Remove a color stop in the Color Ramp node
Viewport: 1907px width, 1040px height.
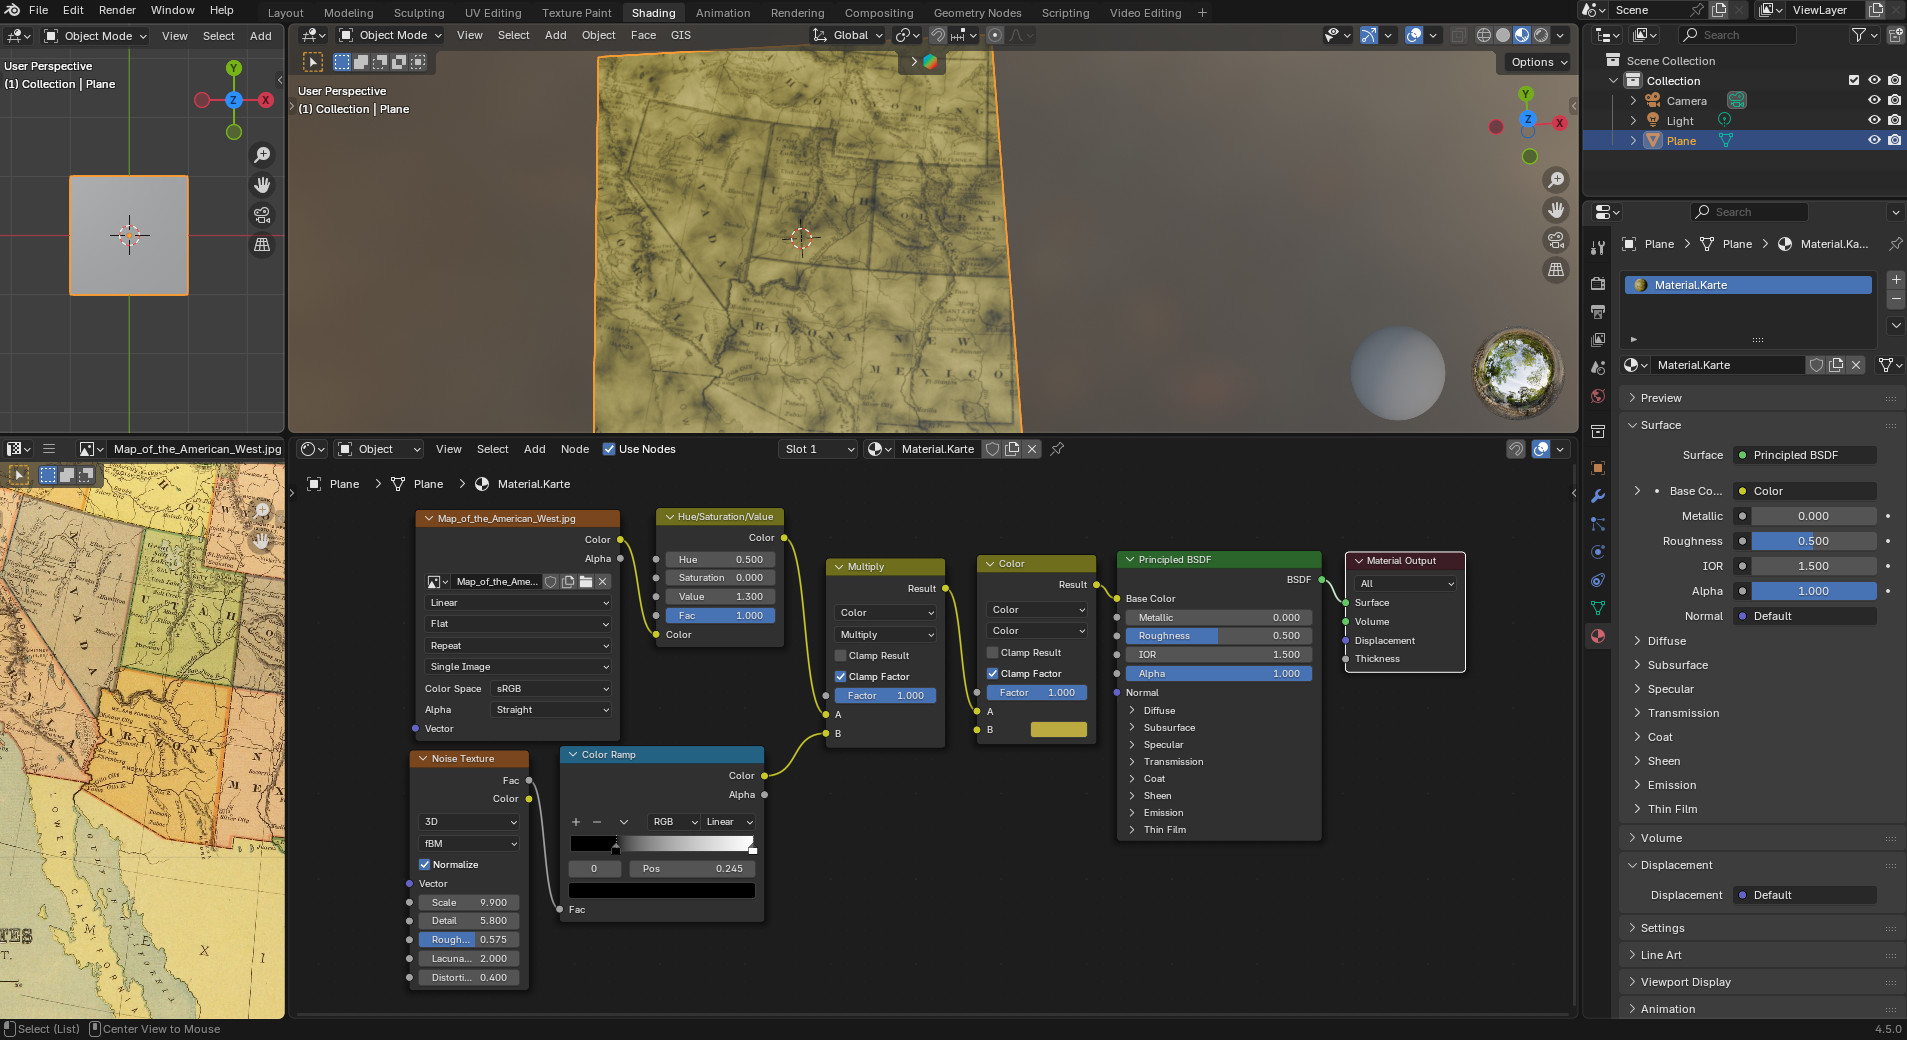(x=597, y=822)
